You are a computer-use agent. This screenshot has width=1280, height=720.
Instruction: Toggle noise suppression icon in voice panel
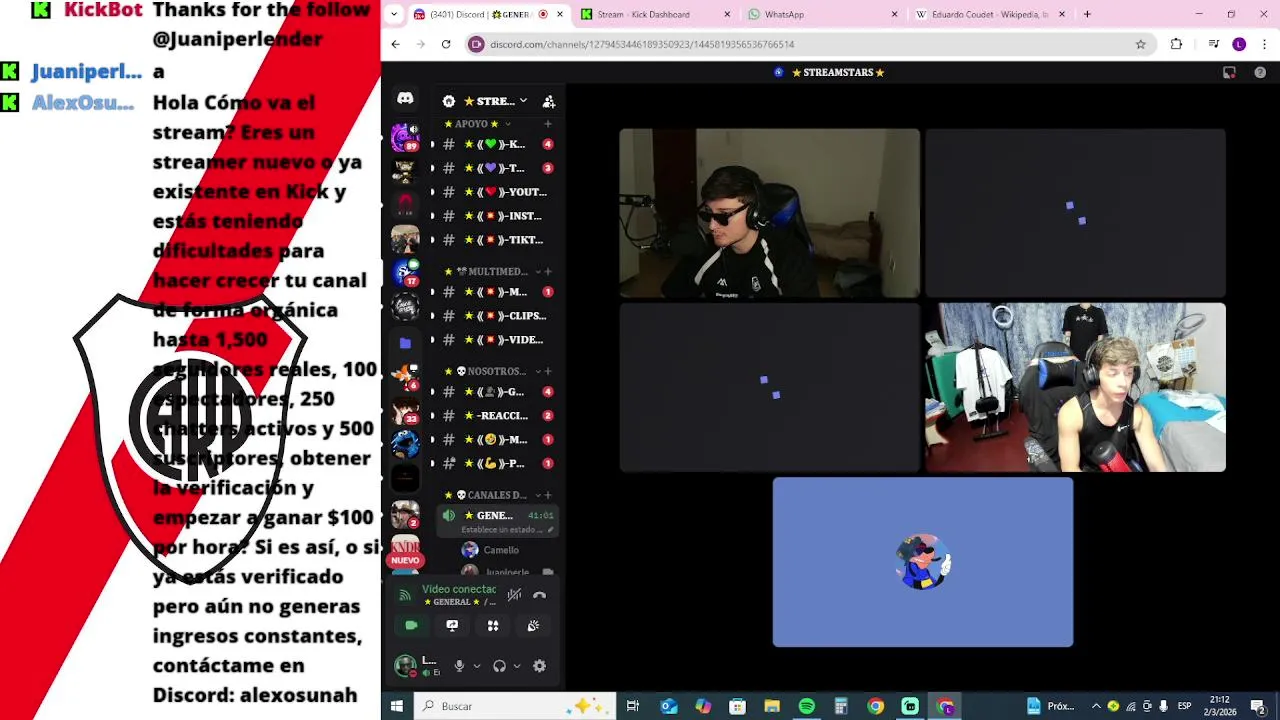514,595
